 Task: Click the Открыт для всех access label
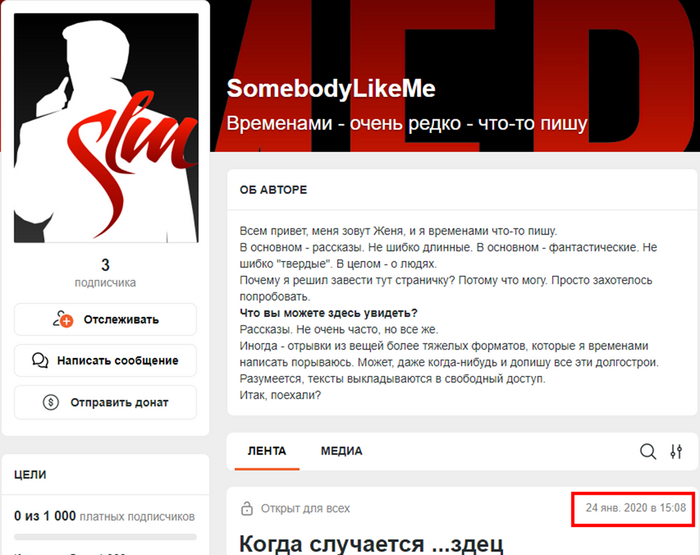[x=305, y=508]
